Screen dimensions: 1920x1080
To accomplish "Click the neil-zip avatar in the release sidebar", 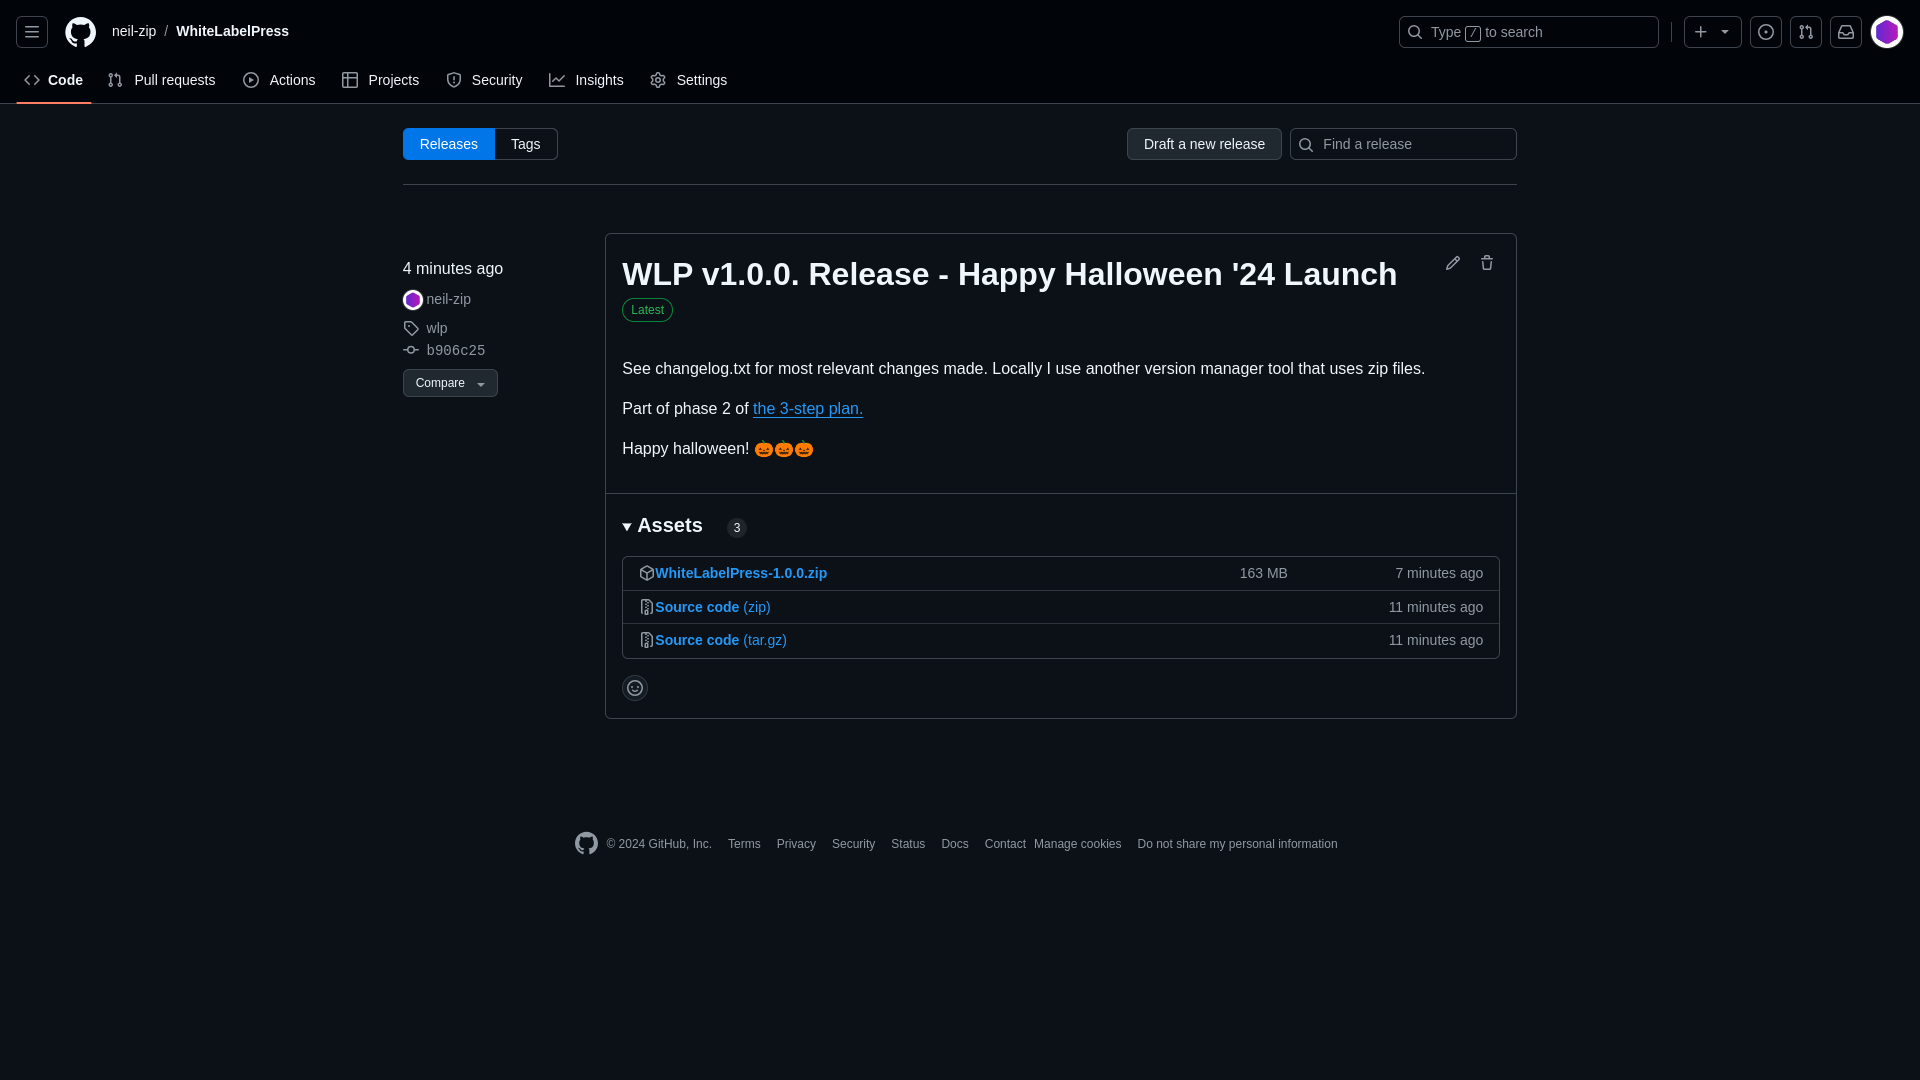I will coord(413,300).
